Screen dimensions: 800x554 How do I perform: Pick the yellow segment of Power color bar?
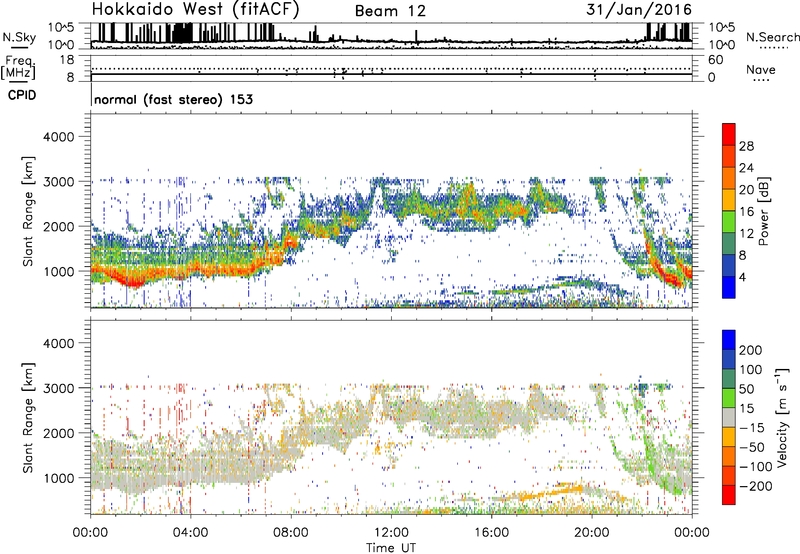click(729, 200)
